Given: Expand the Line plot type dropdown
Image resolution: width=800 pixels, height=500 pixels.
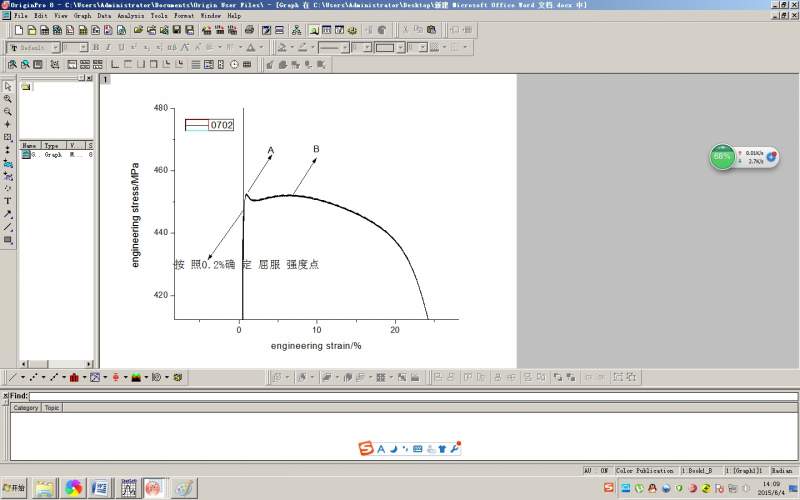Looking at the screenshot, I should point(22,378).
